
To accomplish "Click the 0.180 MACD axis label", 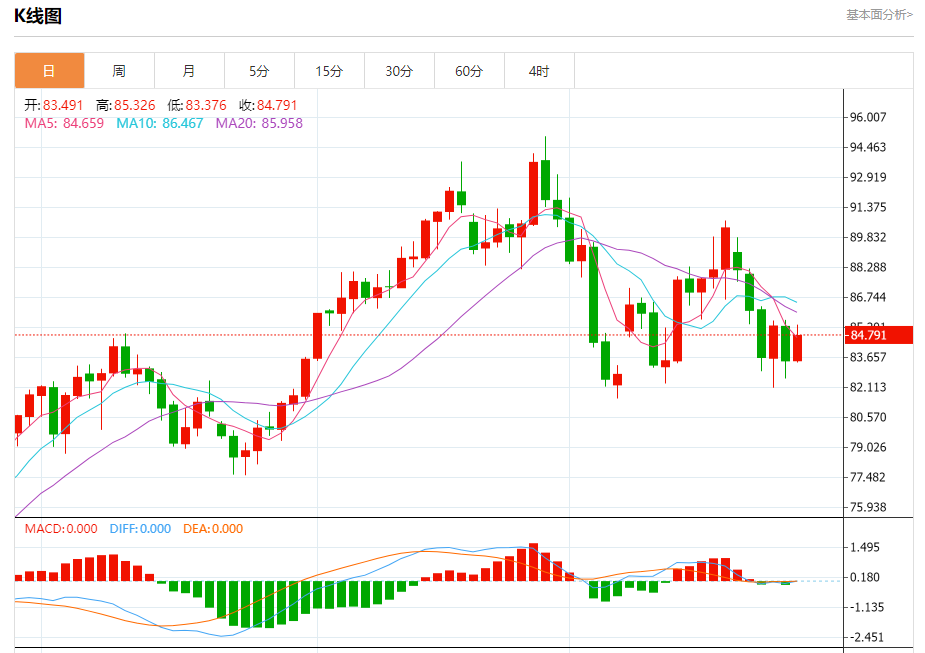I will pos(864,577).
